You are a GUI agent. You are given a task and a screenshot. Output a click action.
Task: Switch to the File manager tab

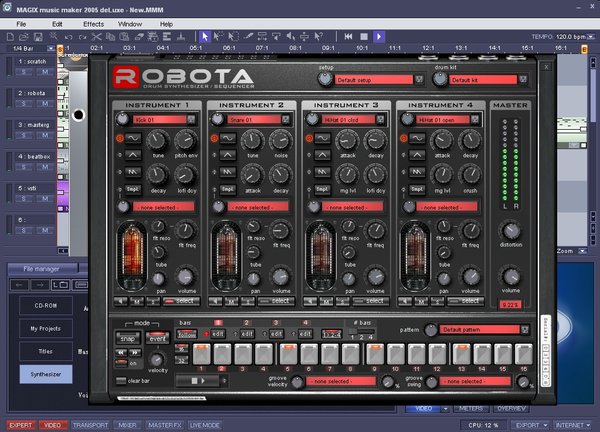[x=42, y=269]
